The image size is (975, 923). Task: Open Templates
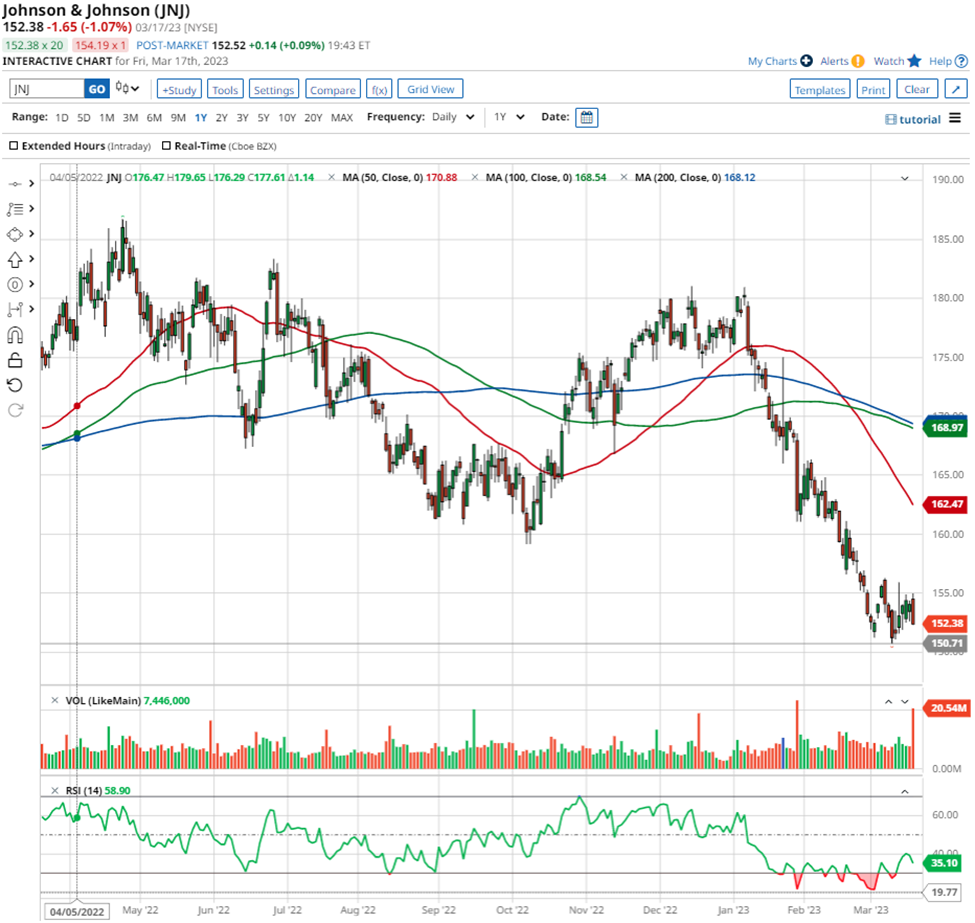(x=820, y=89)
